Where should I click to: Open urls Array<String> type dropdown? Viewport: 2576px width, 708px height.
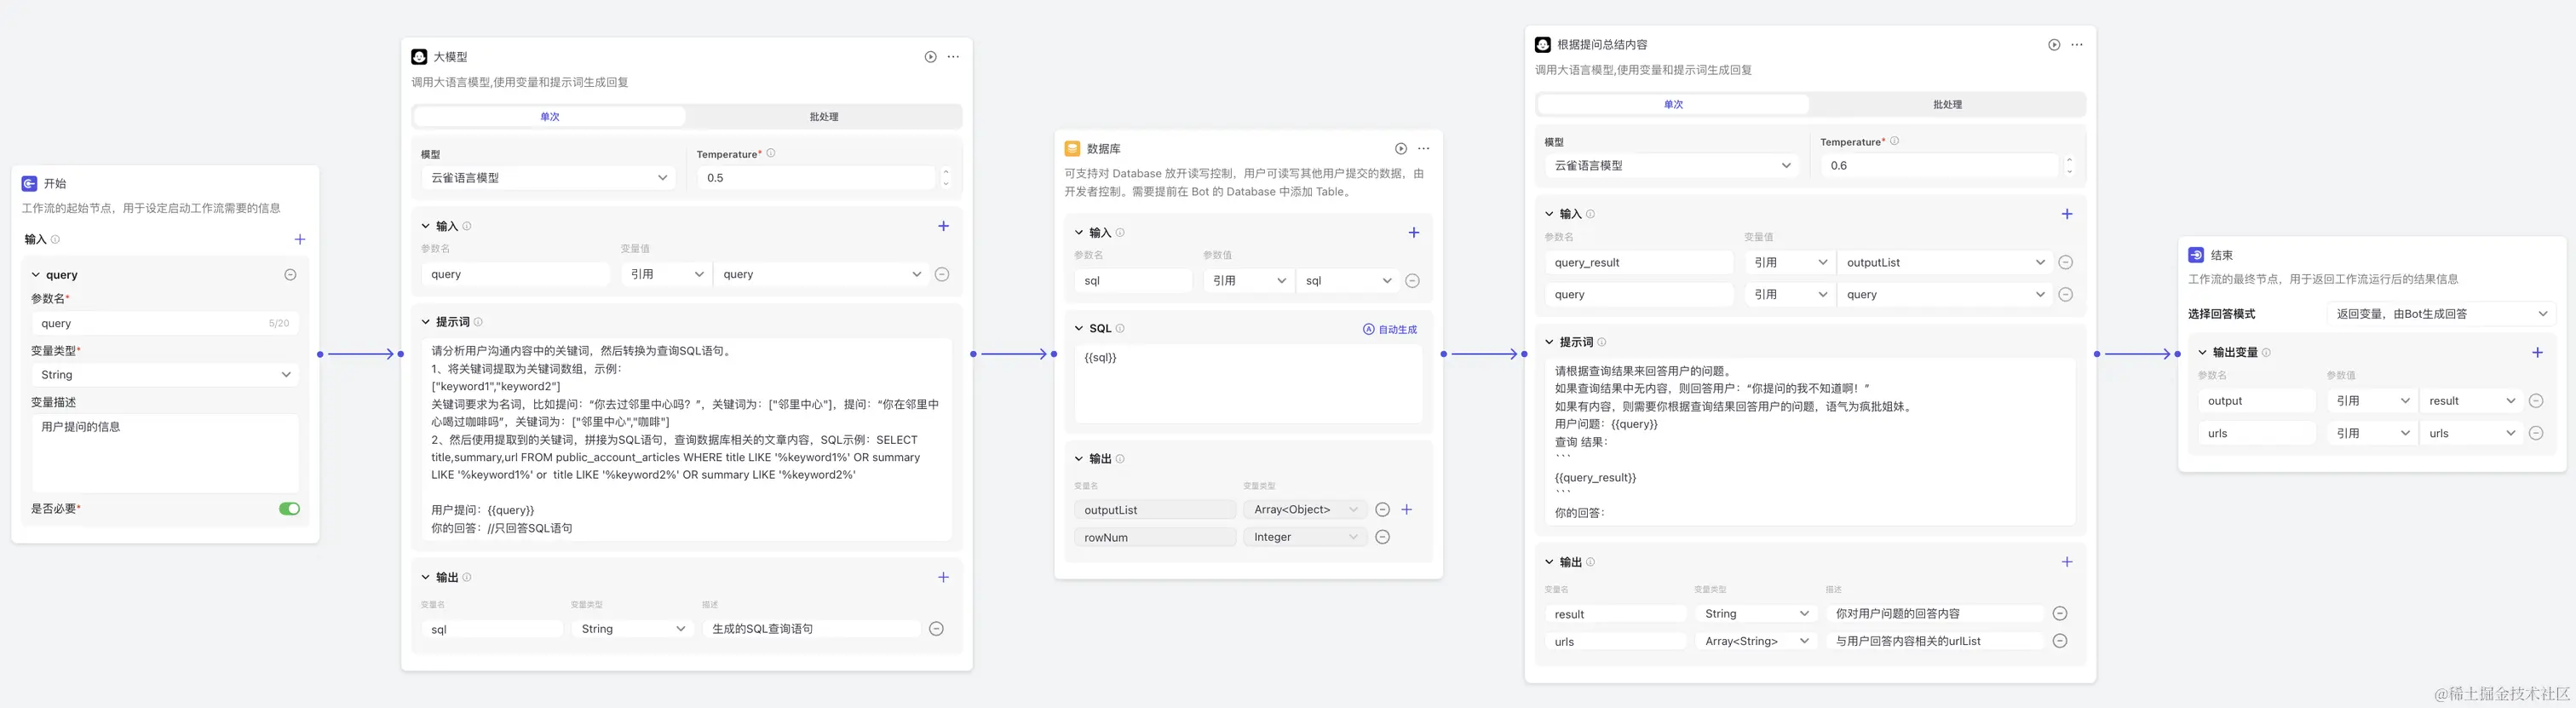pyautogui.click(x=1757, y=641)
